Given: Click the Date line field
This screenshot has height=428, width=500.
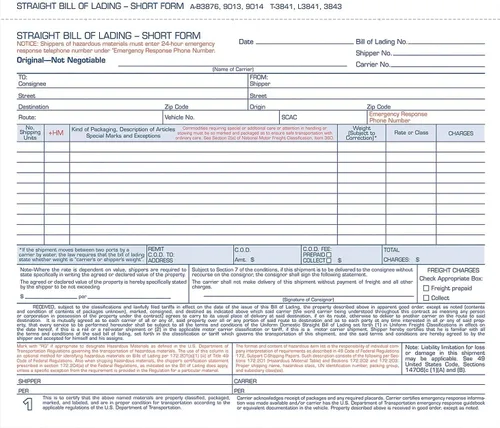Looking at the screenshot, I should click(304, 41).
